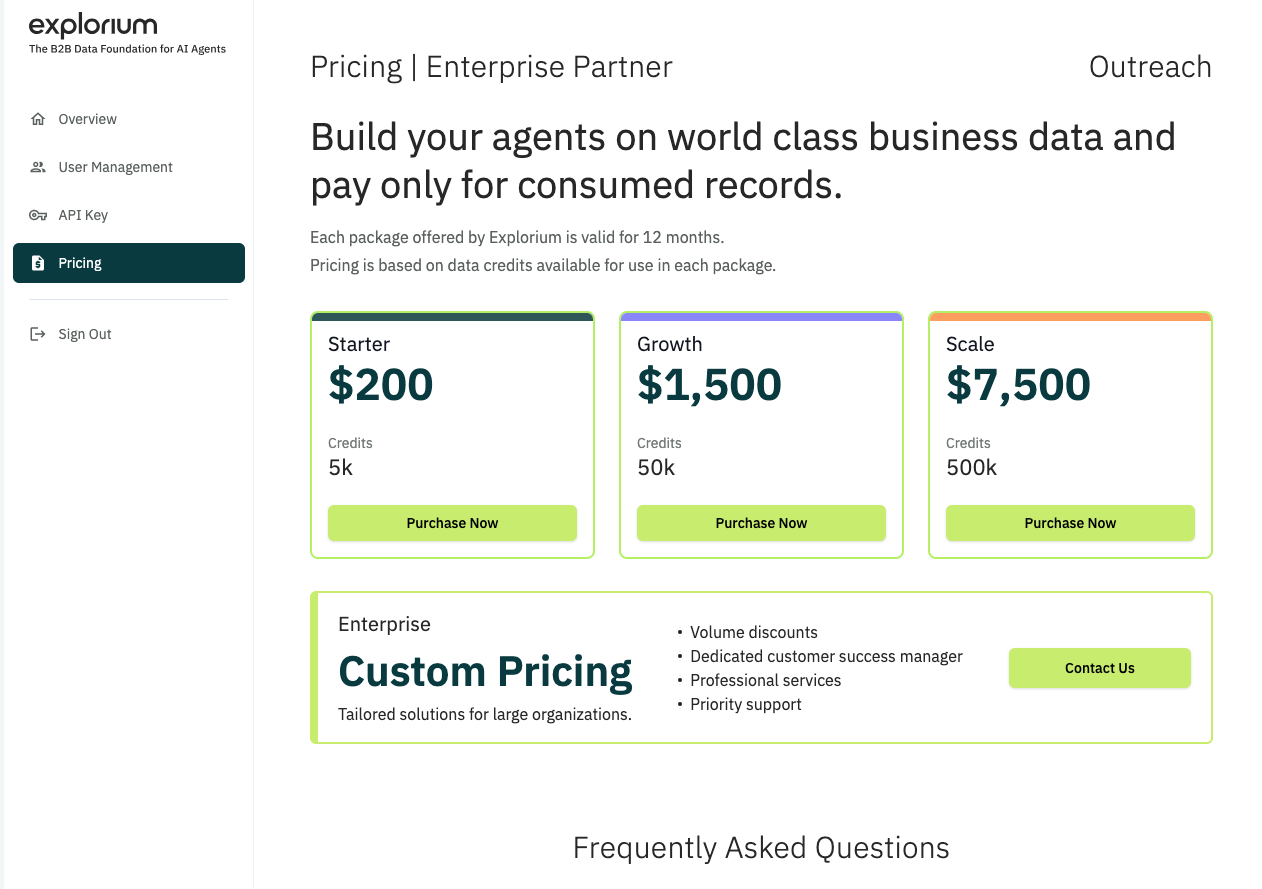Click the User Management people icon

(x=38, y=167)
